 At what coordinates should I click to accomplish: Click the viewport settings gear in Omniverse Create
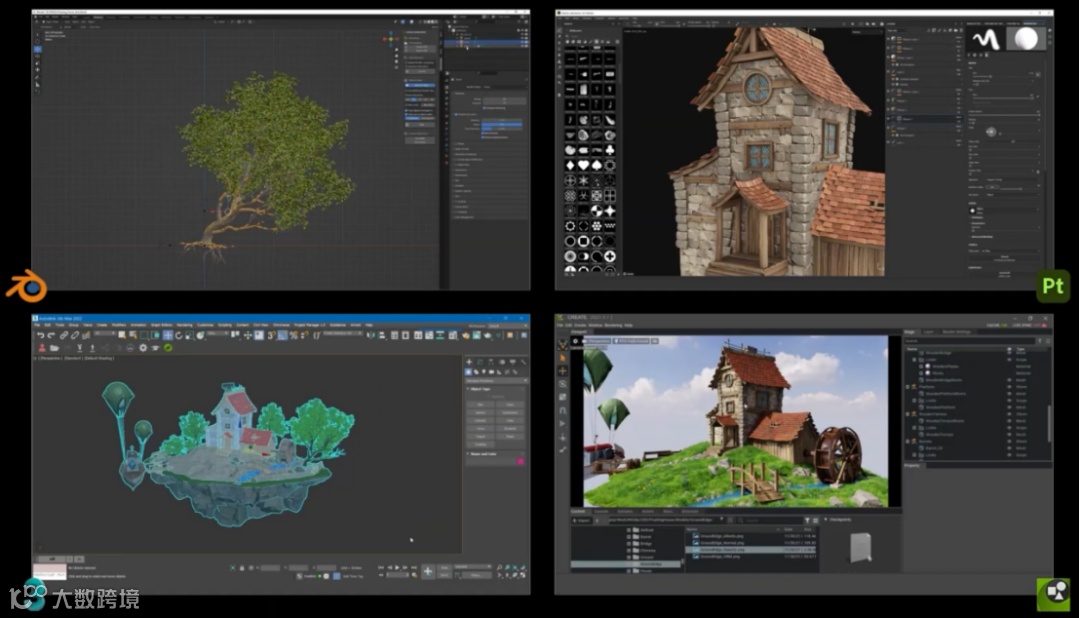pyautogui.click(x=575, y=341)
